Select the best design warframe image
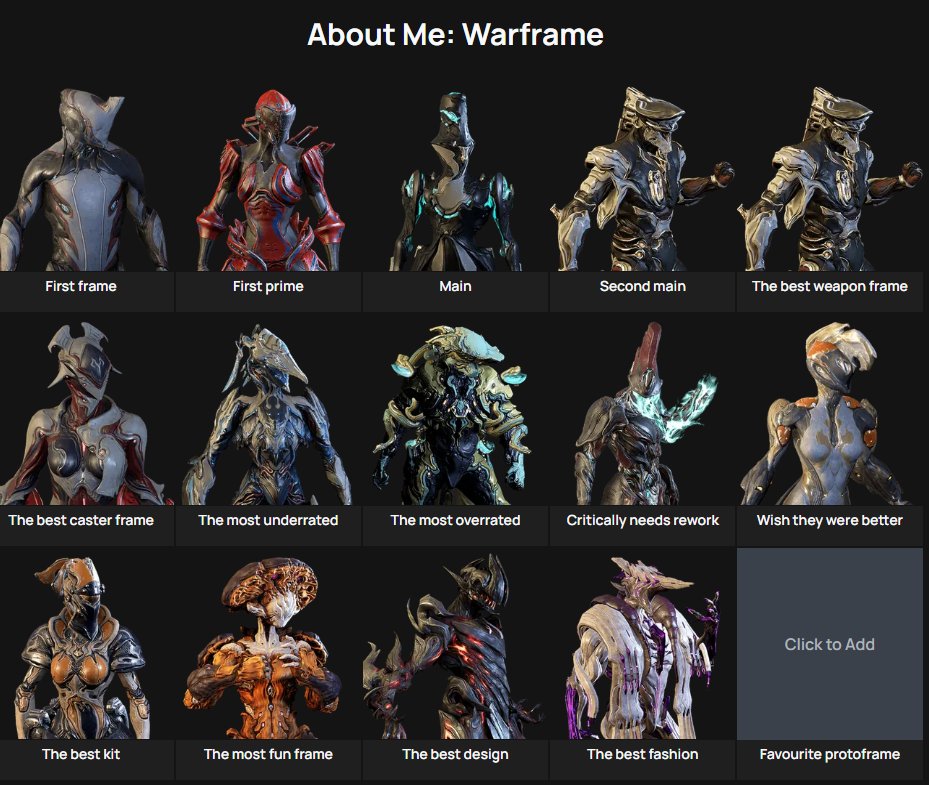The image size is (929, 785). point(455,646)
